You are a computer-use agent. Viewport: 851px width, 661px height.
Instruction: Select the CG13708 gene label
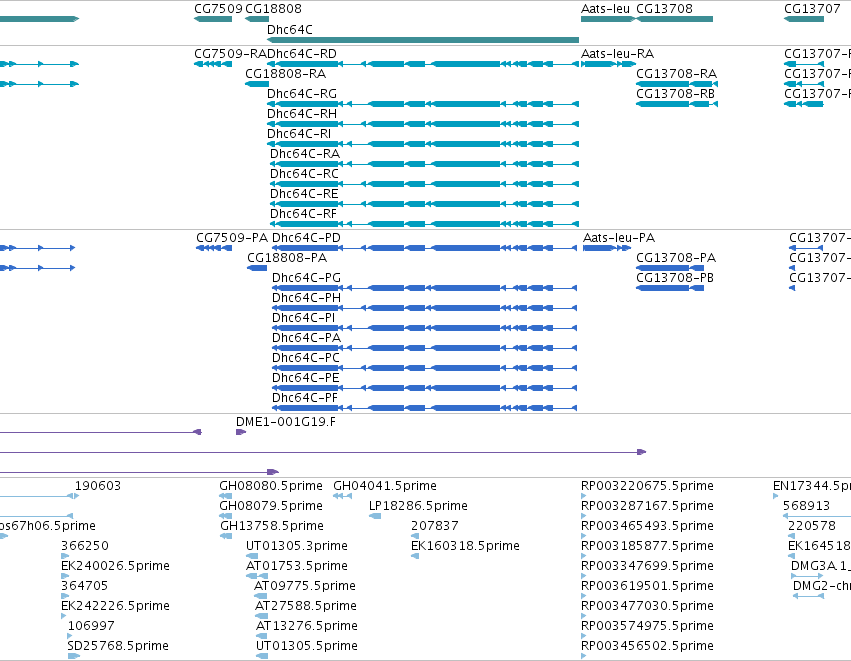tap(664, 9)
